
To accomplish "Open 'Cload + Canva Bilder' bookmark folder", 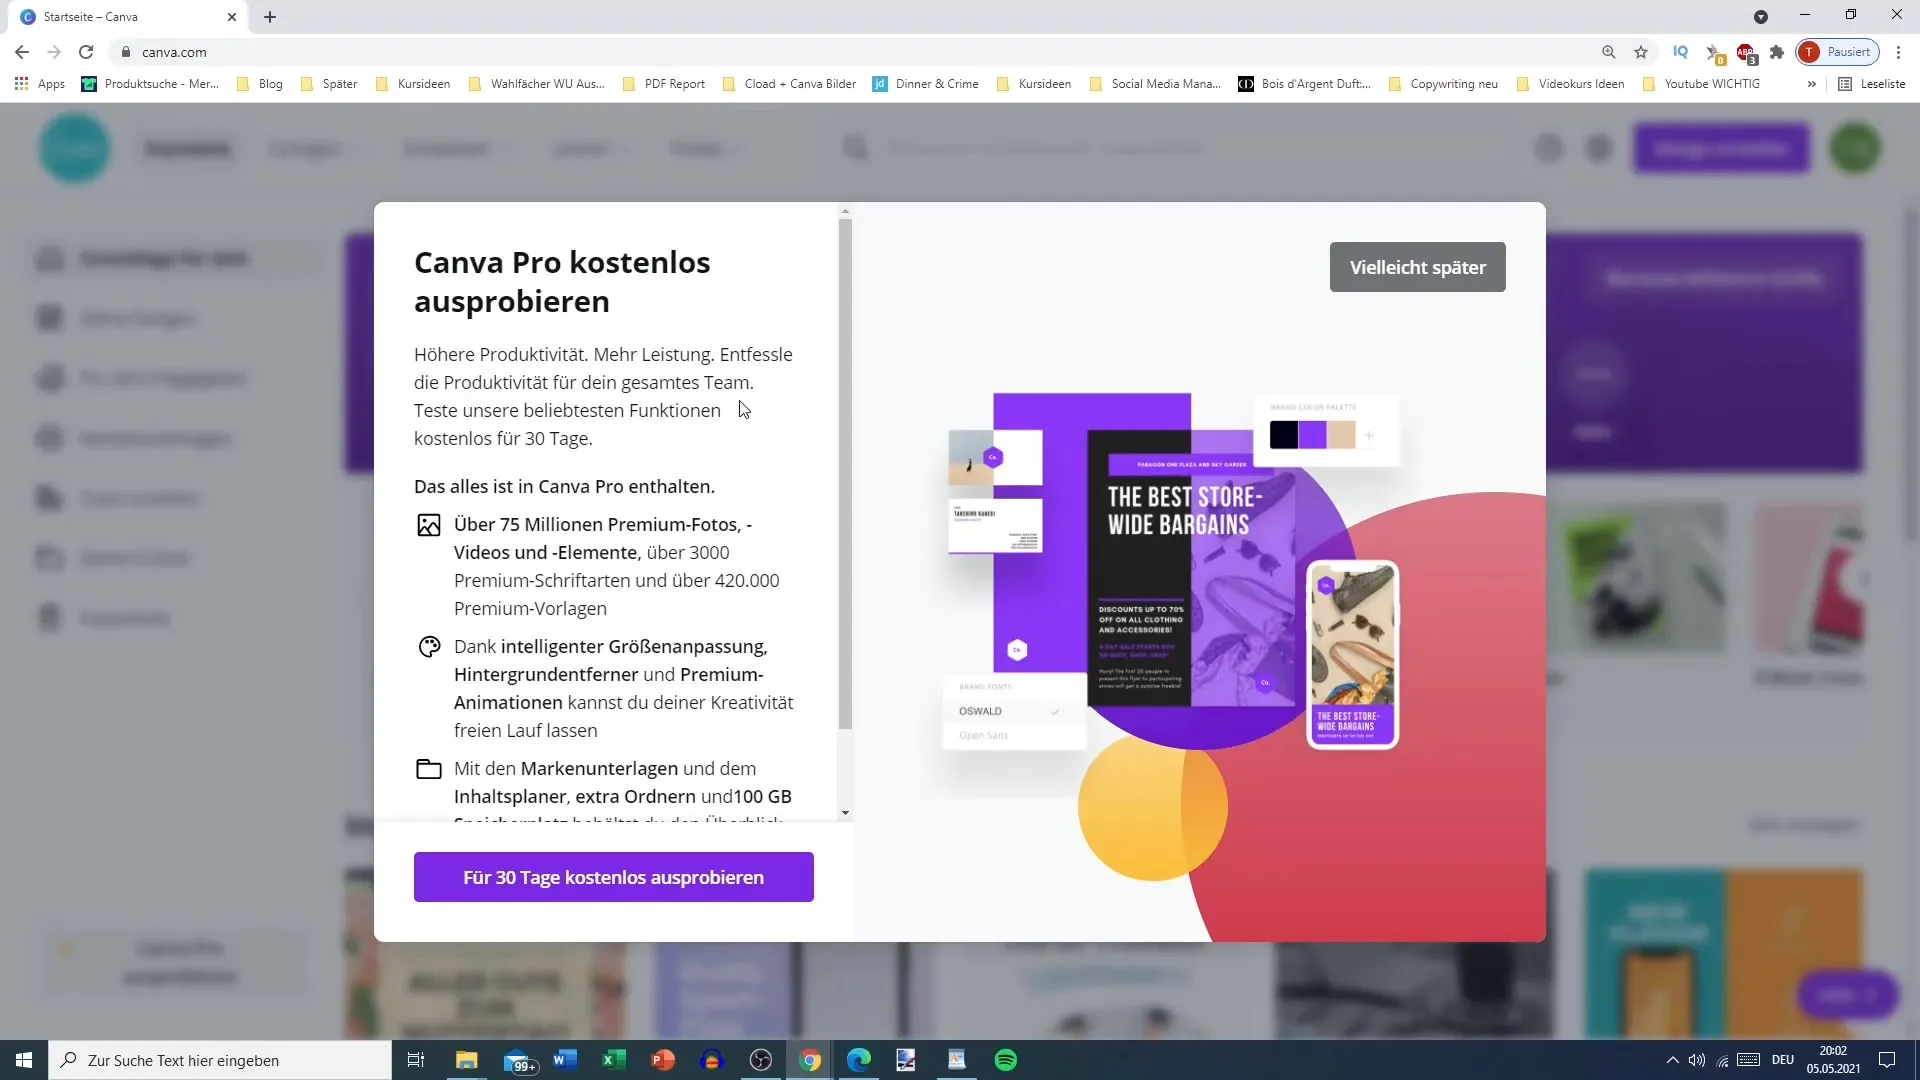I will (789, 84).
